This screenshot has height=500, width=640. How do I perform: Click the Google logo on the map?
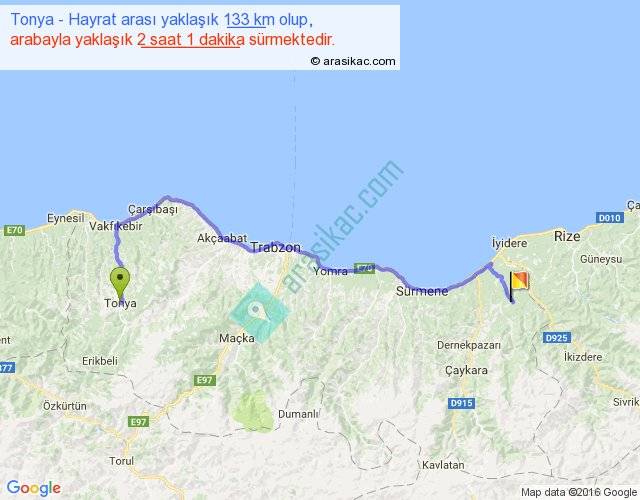point(32,488)
